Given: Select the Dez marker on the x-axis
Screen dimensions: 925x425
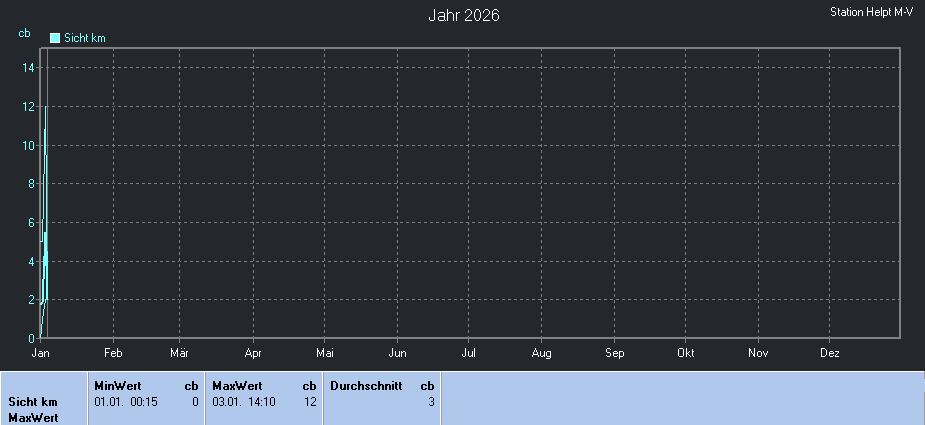Looking at the screenshot, I should [x=830, y=353].
